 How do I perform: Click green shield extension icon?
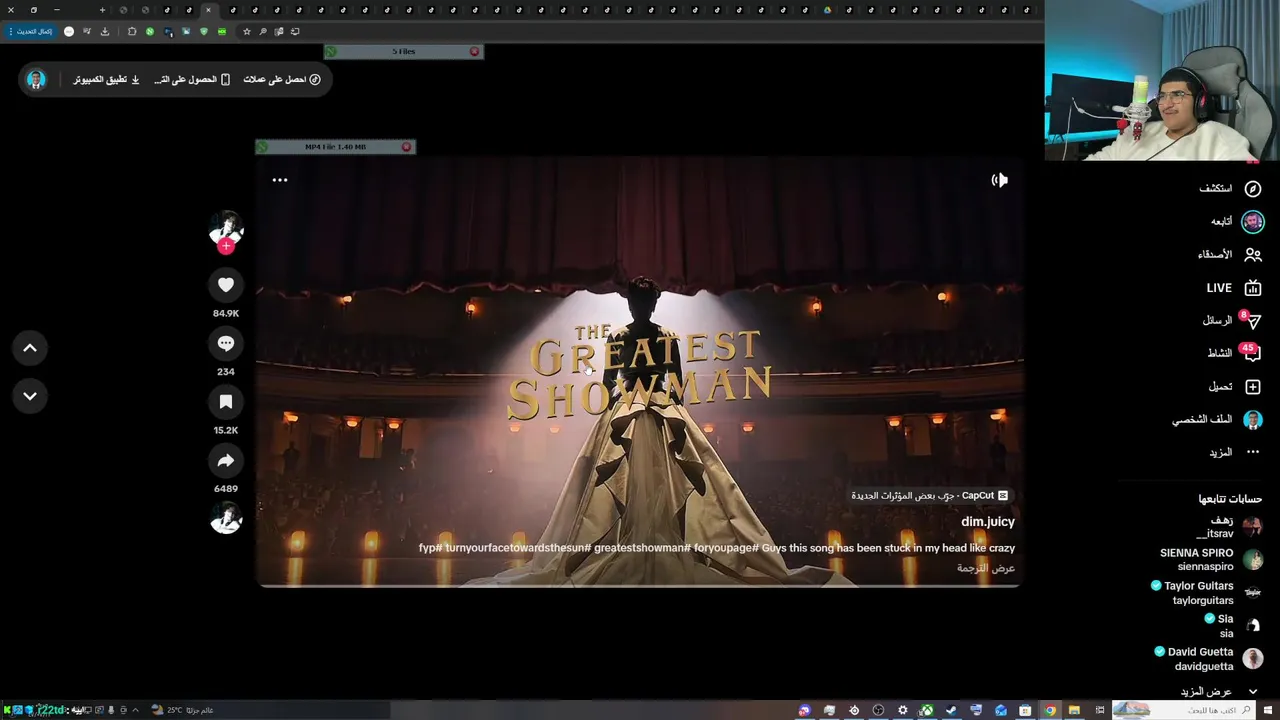click(204, 31)
